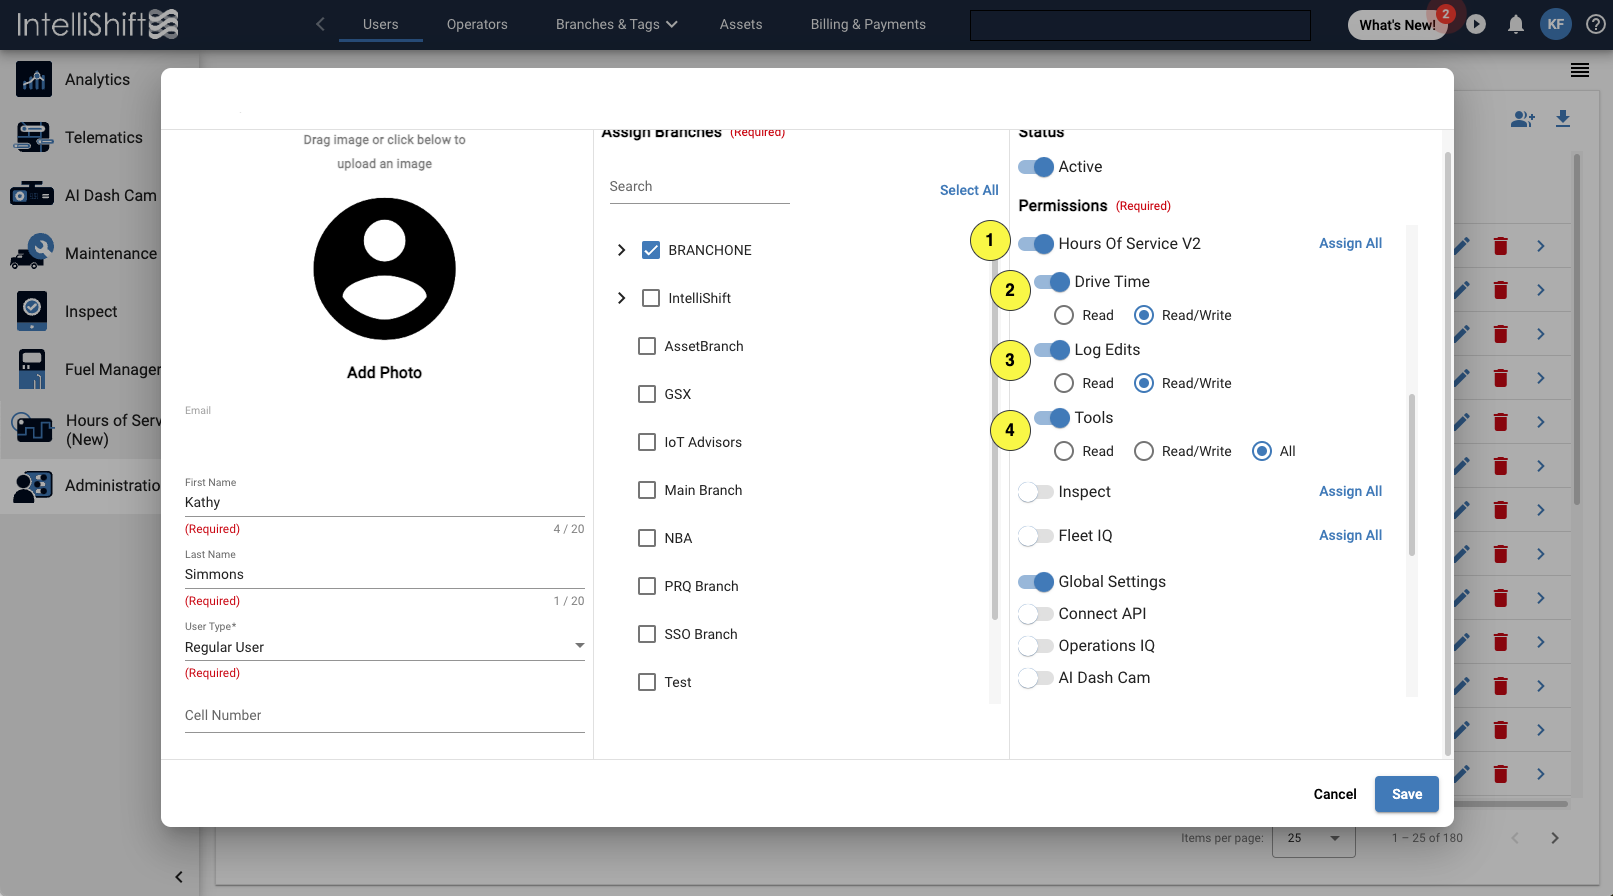Toggle the Active status switch
The height and width of the screenshot is (896, 1613).
(x=1036, y=167)
